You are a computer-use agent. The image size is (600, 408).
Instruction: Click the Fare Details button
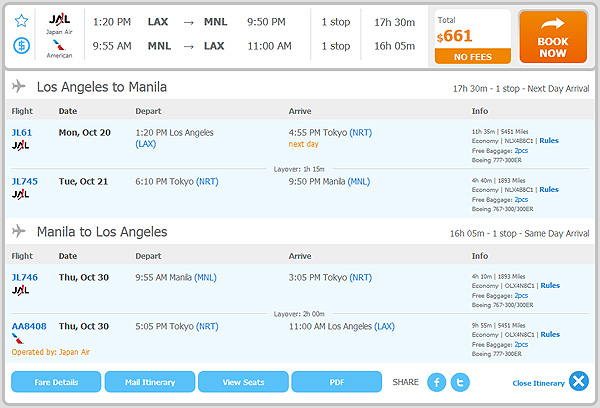[56, 382]
